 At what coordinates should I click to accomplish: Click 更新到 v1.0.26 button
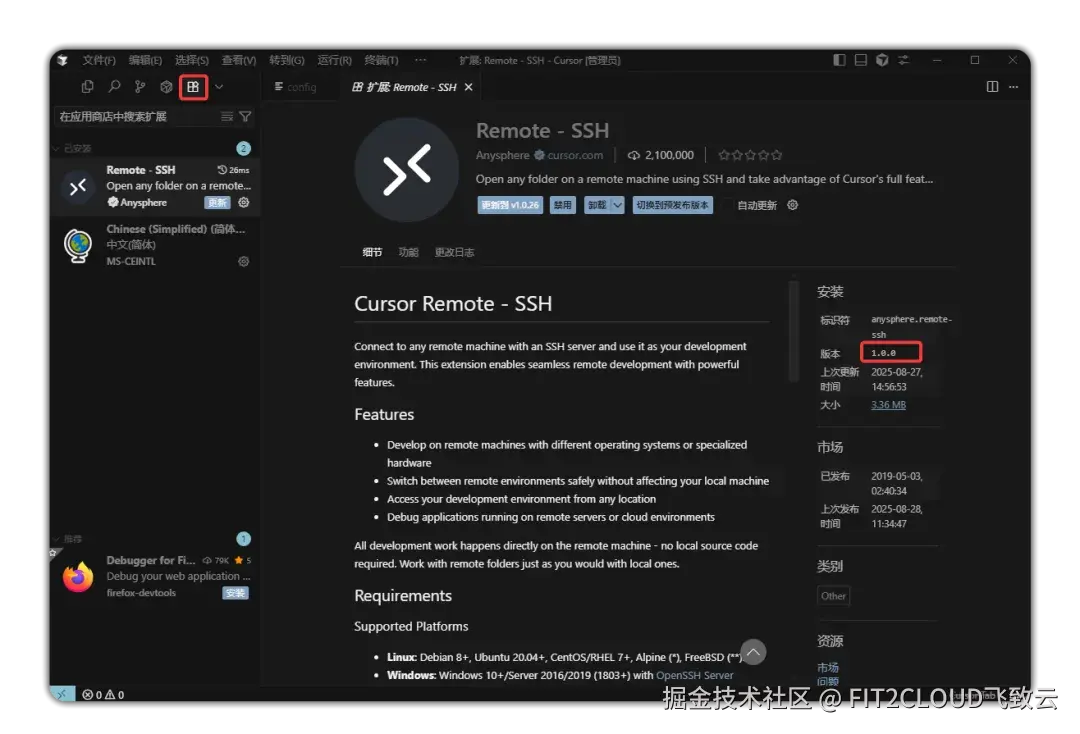click(x=510, y=205)
